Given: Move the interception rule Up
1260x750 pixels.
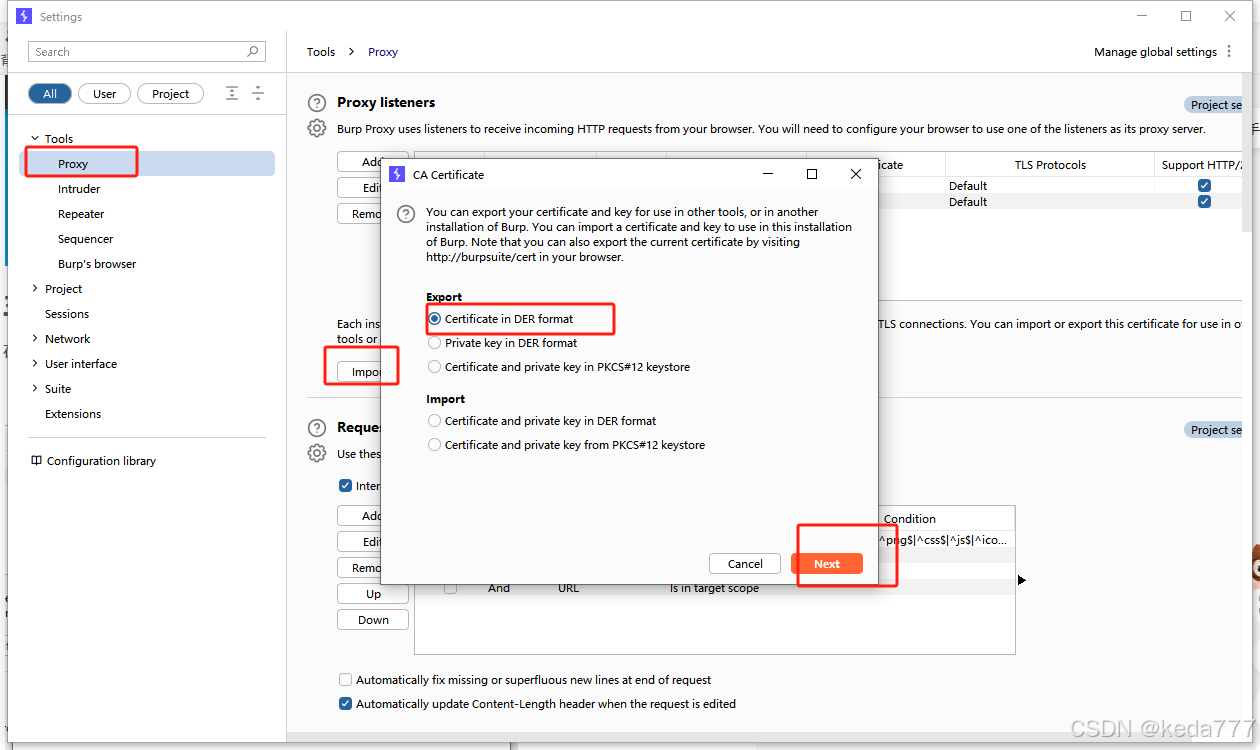Looking at the screenshot, I should (x=373, y=594).
